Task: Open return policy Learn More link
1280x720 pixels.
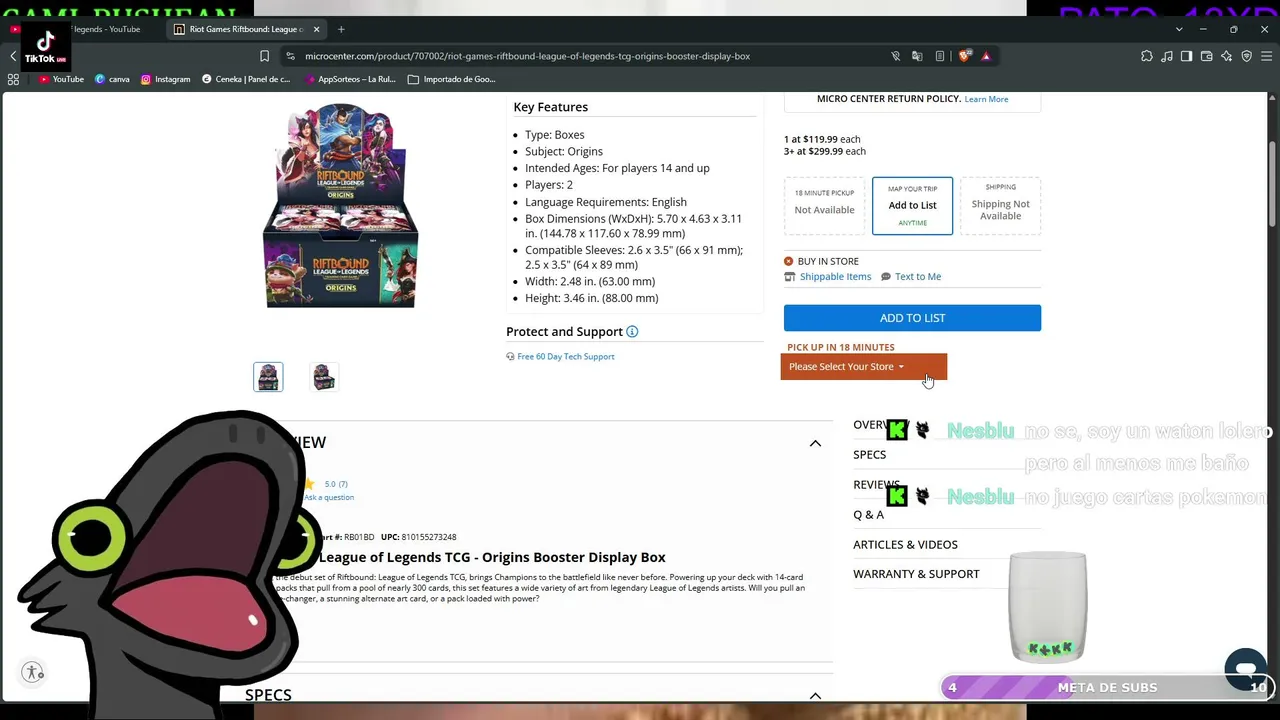Action: pos(986,99)
